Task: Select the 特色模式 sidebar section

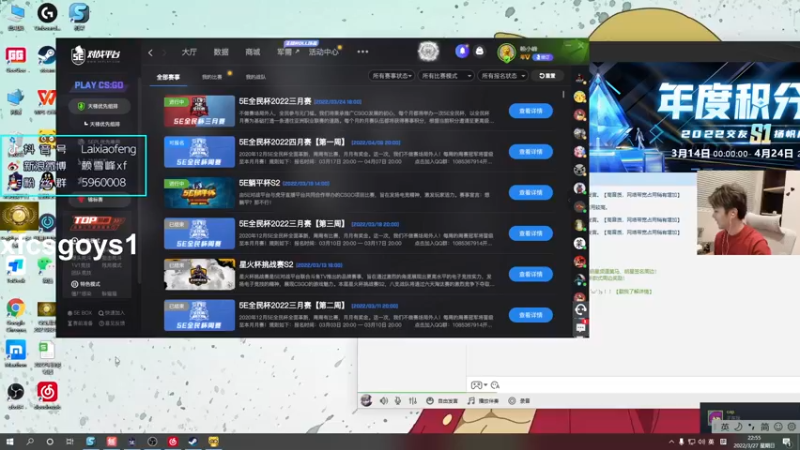Action: 86,284
